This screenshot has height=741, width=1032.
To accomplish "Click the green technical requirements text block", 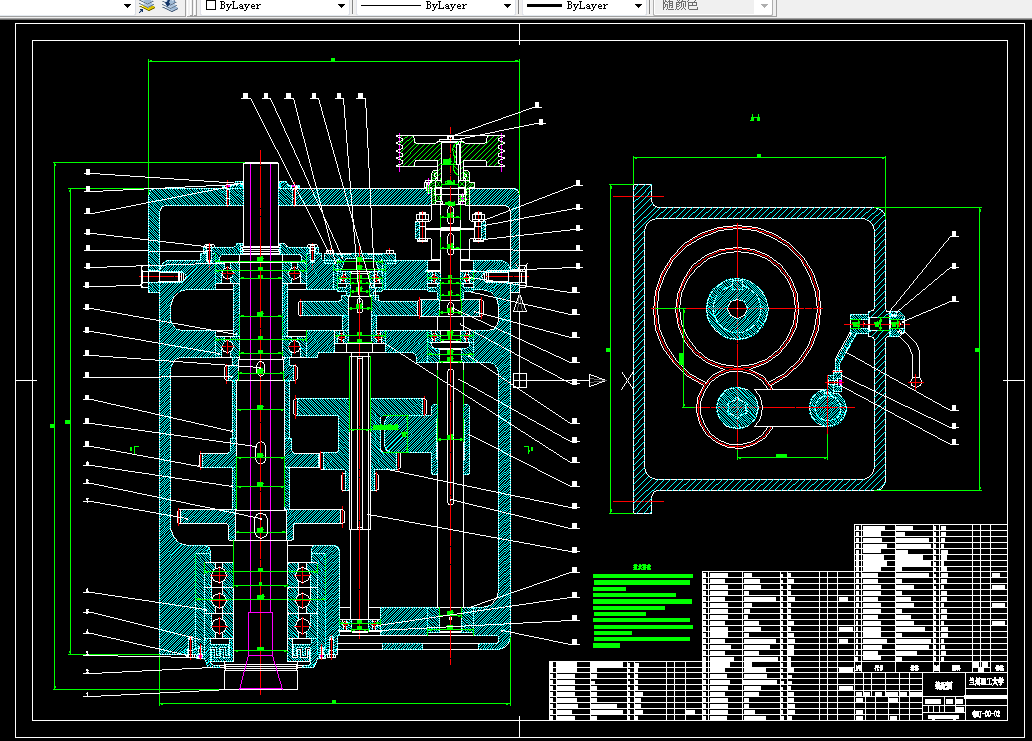I will click(x=642, y=607).
